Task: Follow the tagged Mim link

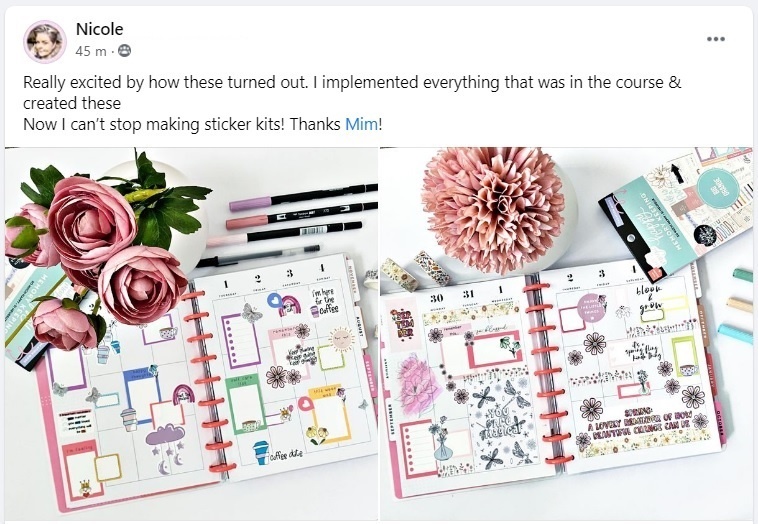Action: click(361, 124)
